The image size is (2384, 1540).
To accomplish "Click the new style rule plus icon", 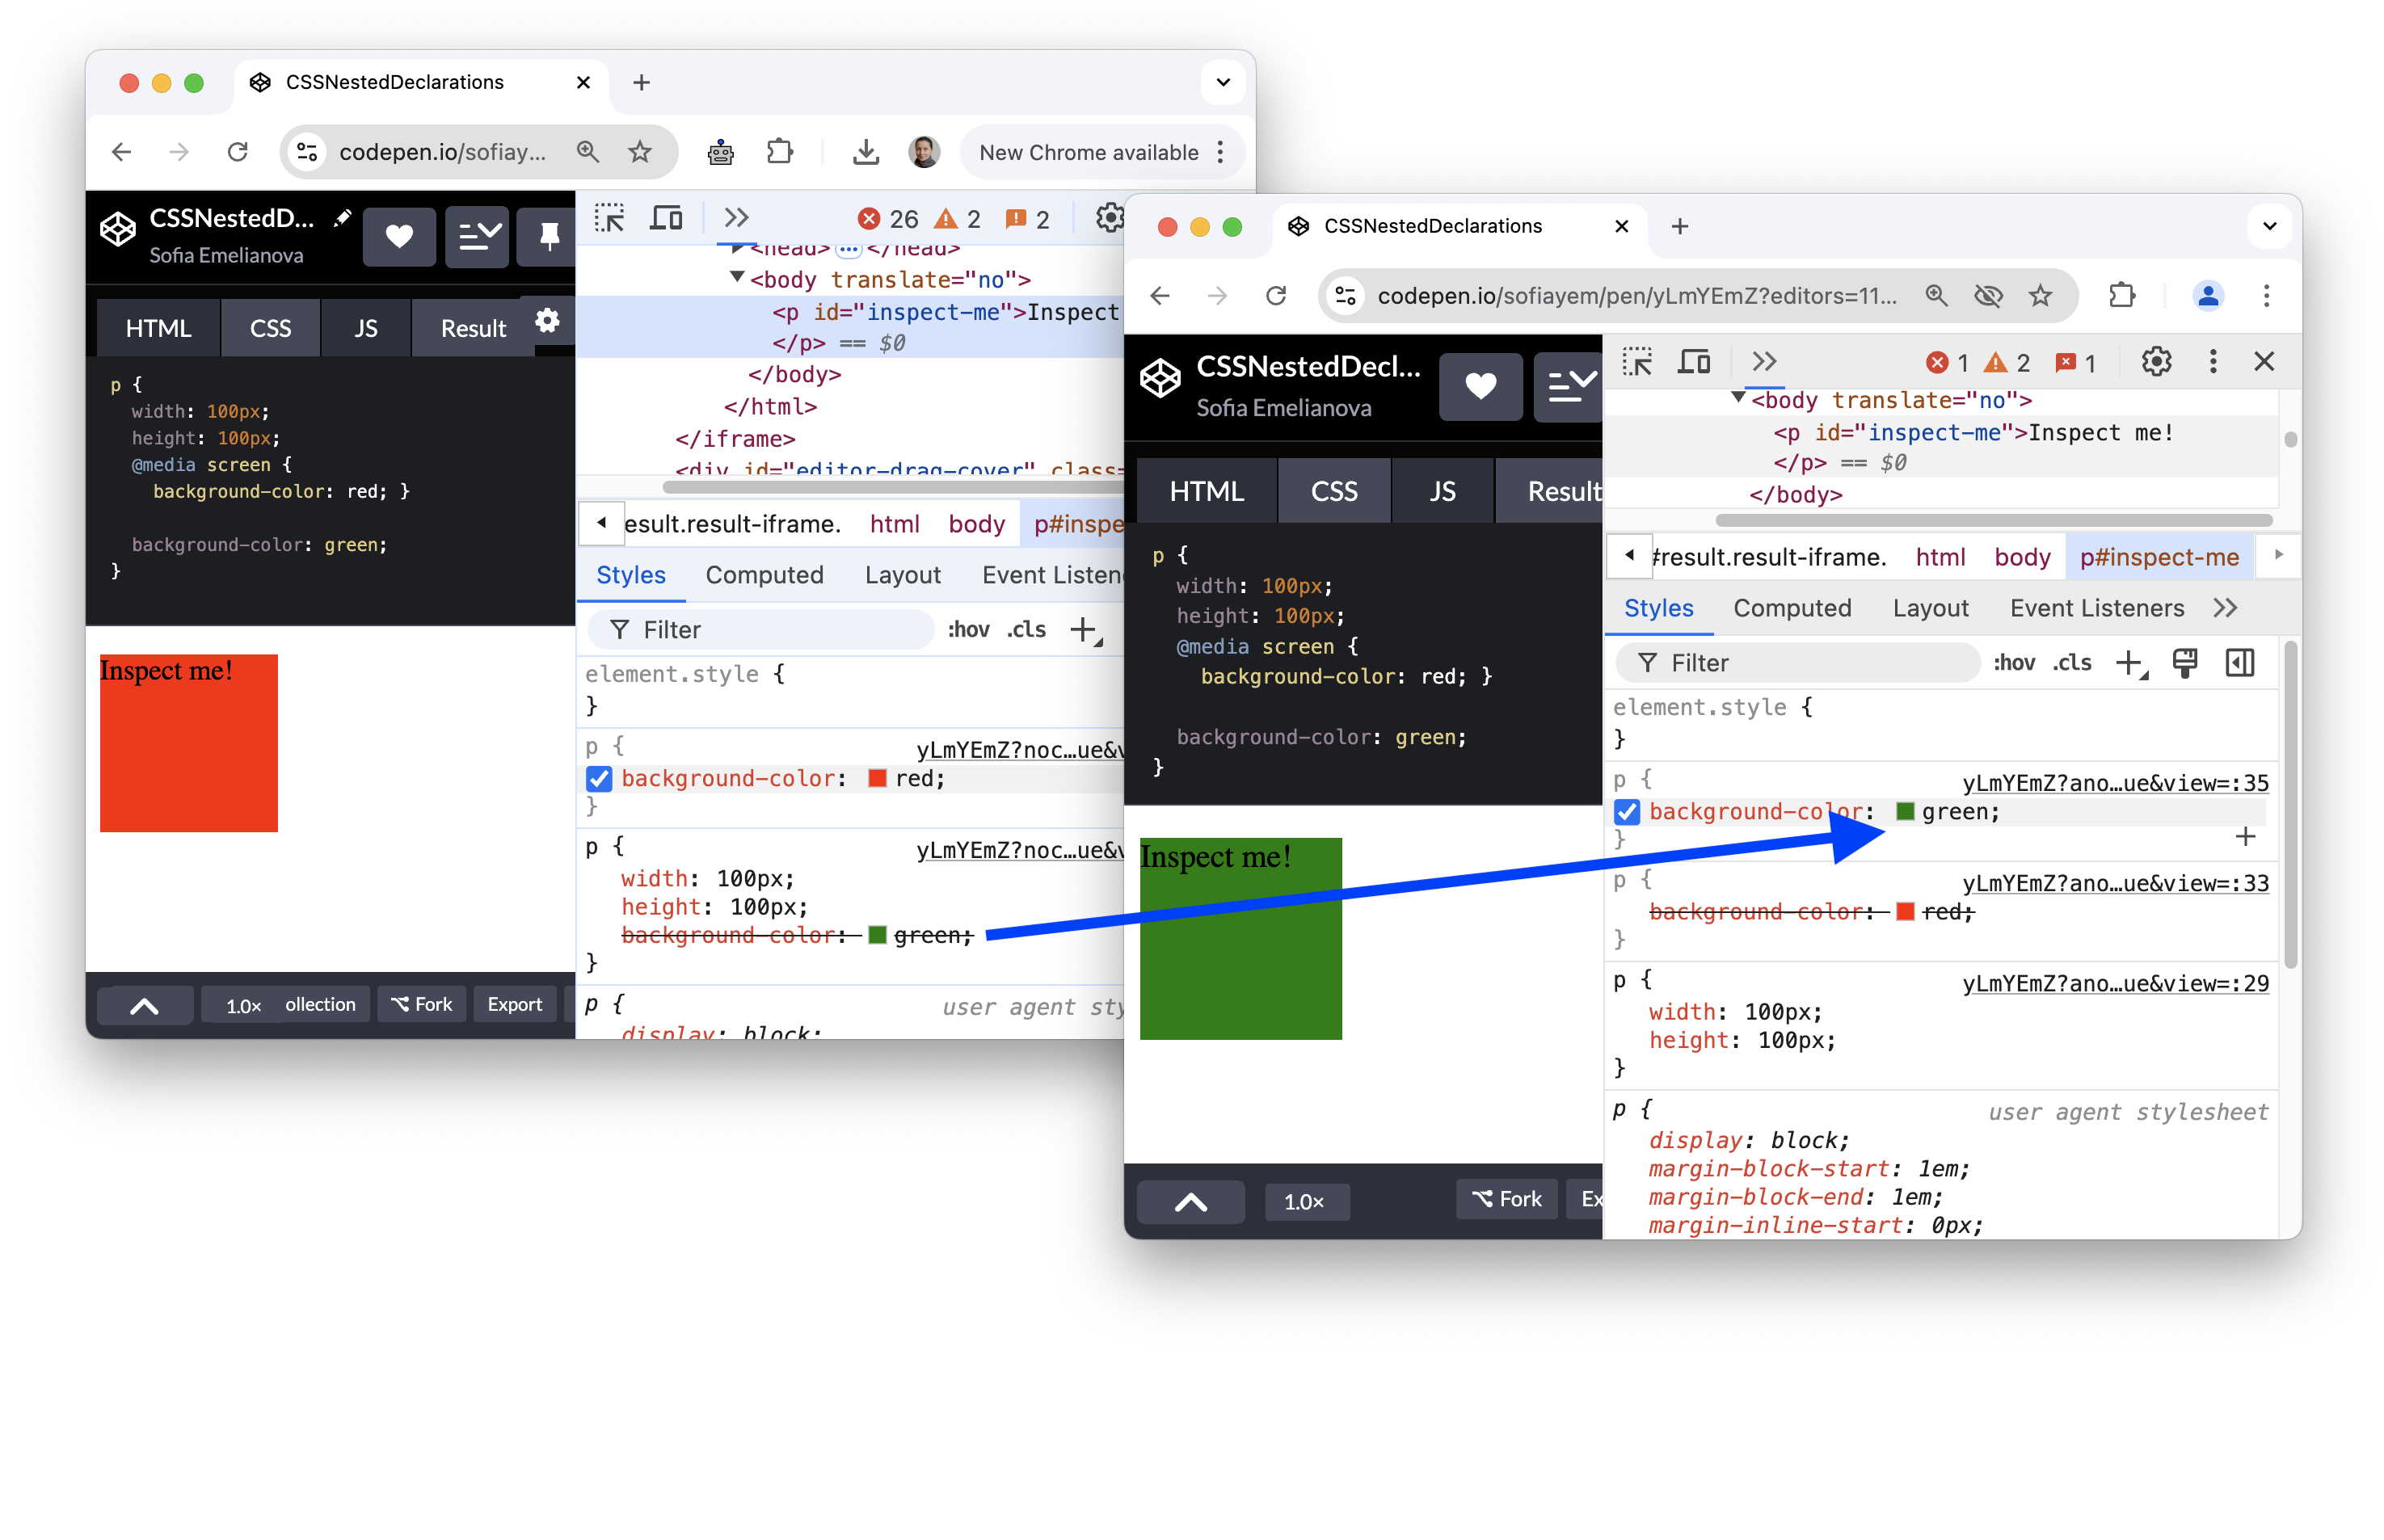I will 2133,663.
